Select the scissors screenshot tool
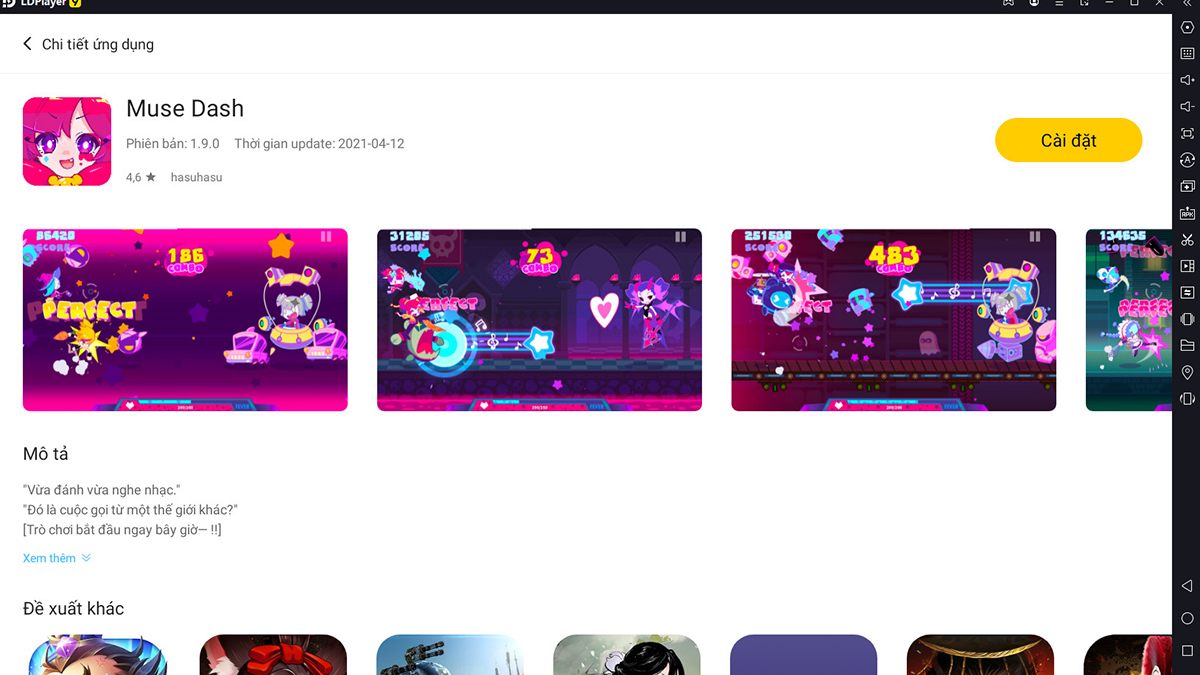Viewport: 1200px width, 675px height. [1187, 240]
